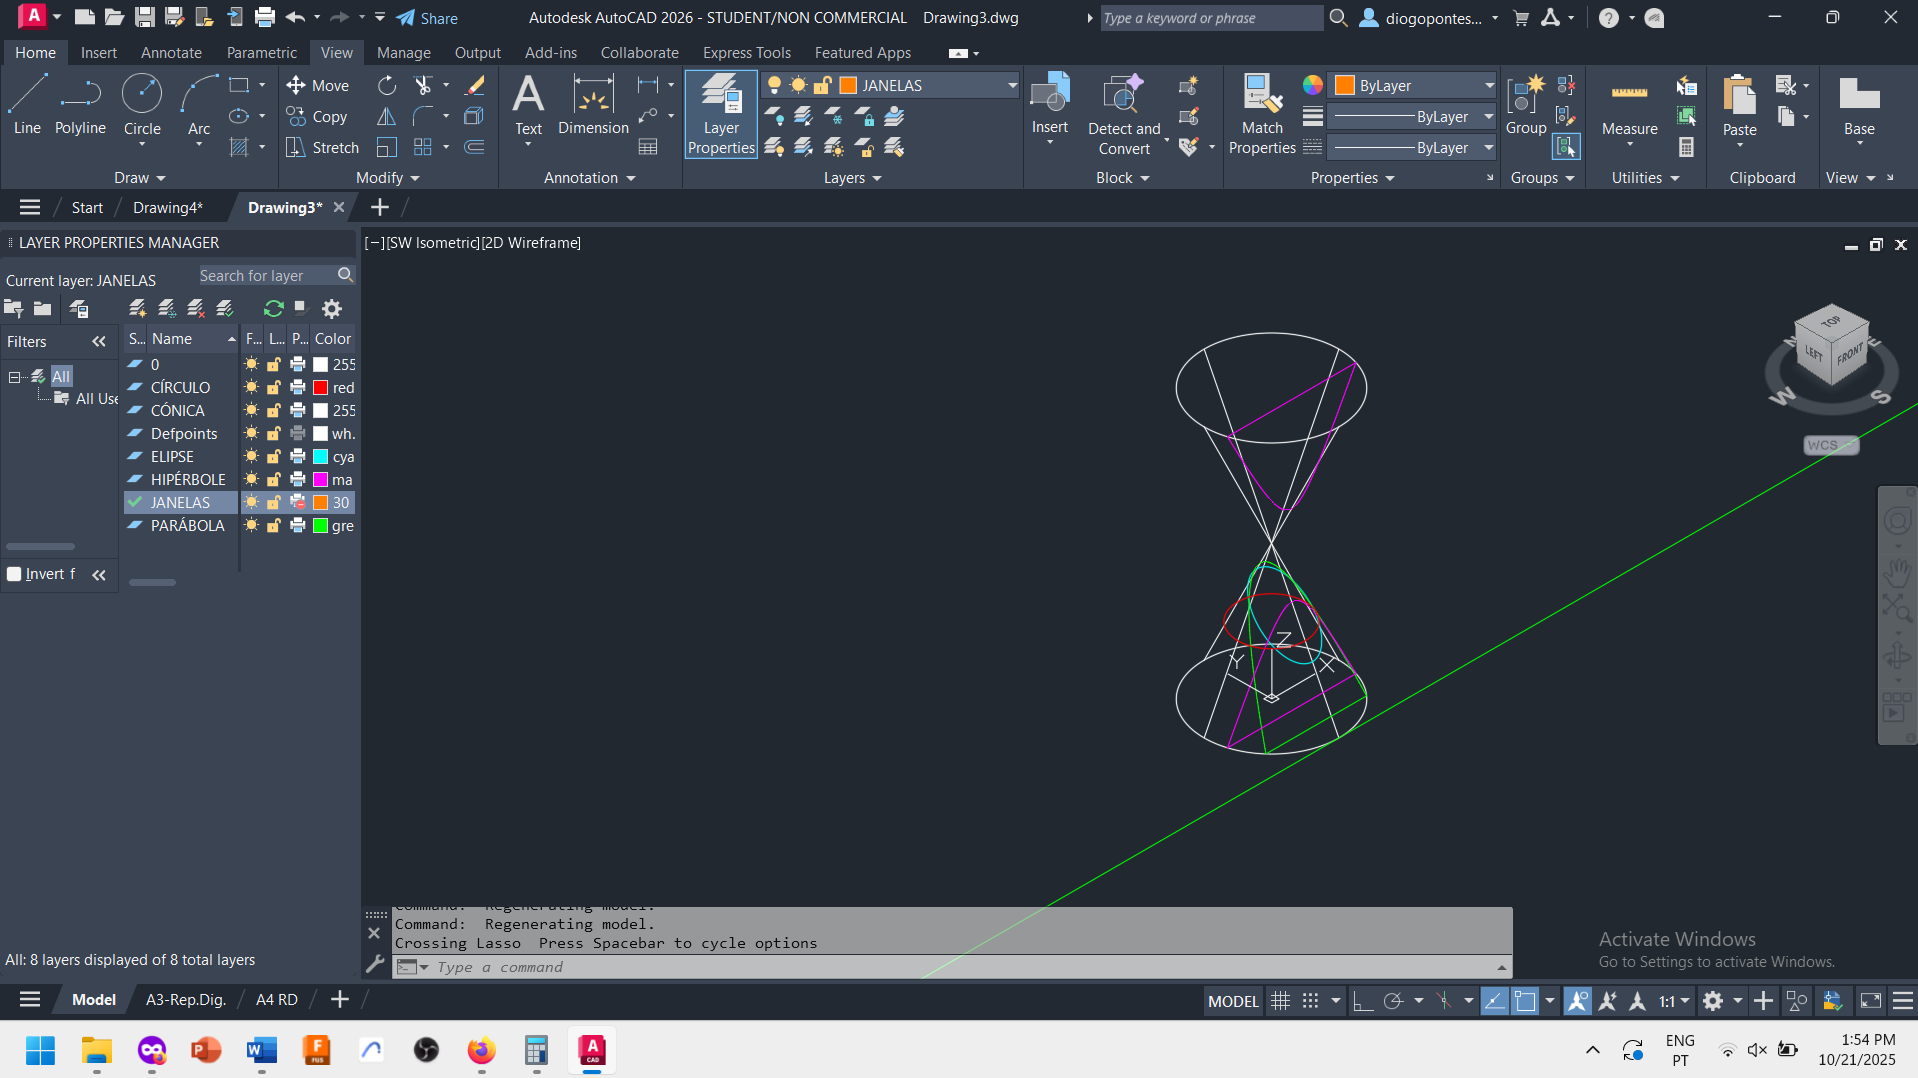The height and width of the screenshot is (1078, 1918).
Task: Switch to the Annotate ribbon tab
Action: (x=171, y=53)
